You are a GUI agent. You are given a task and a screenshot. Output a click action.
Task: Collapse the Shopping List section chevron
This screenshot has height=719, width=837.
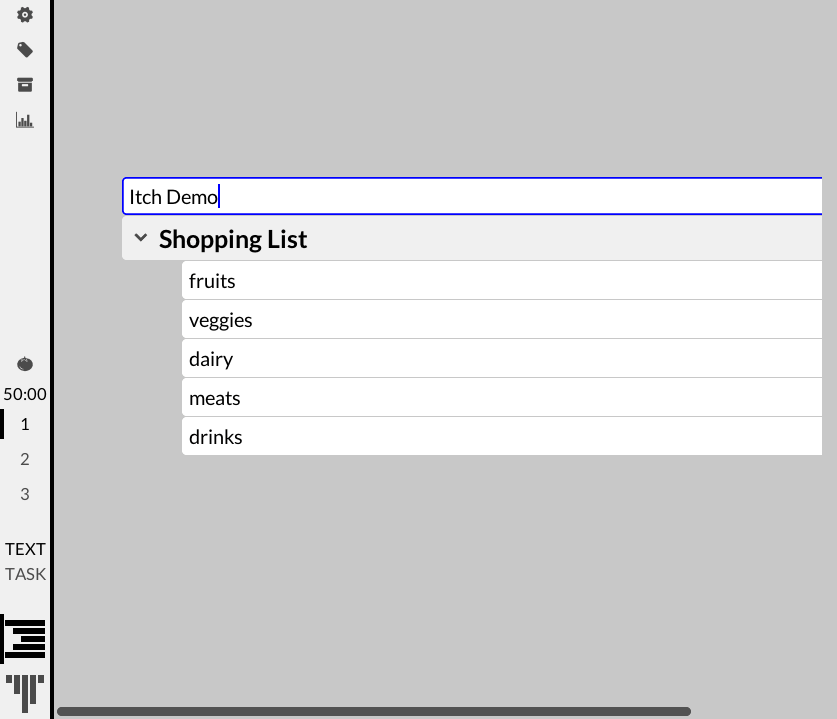tap(141, 239)
